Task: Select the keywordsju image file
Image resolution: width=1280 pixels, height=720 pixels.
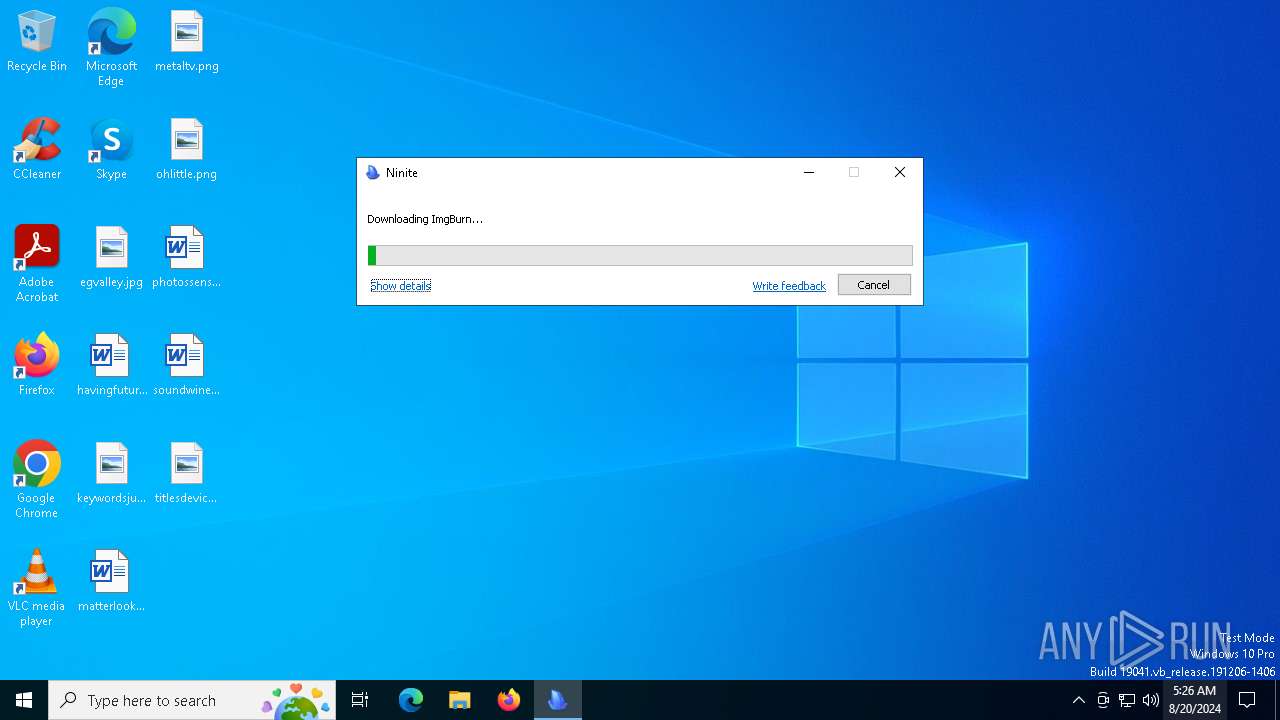Action: pyautogui.click(x=111, y=474)
